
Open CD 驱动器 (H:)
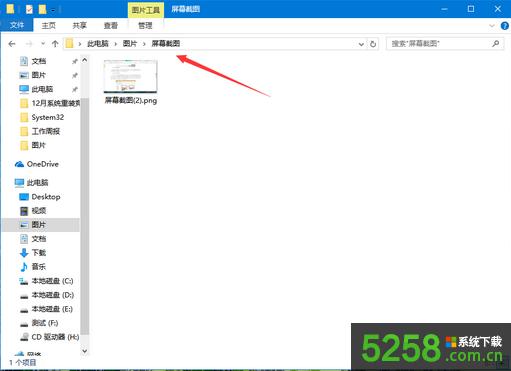(x=55, y=337)
